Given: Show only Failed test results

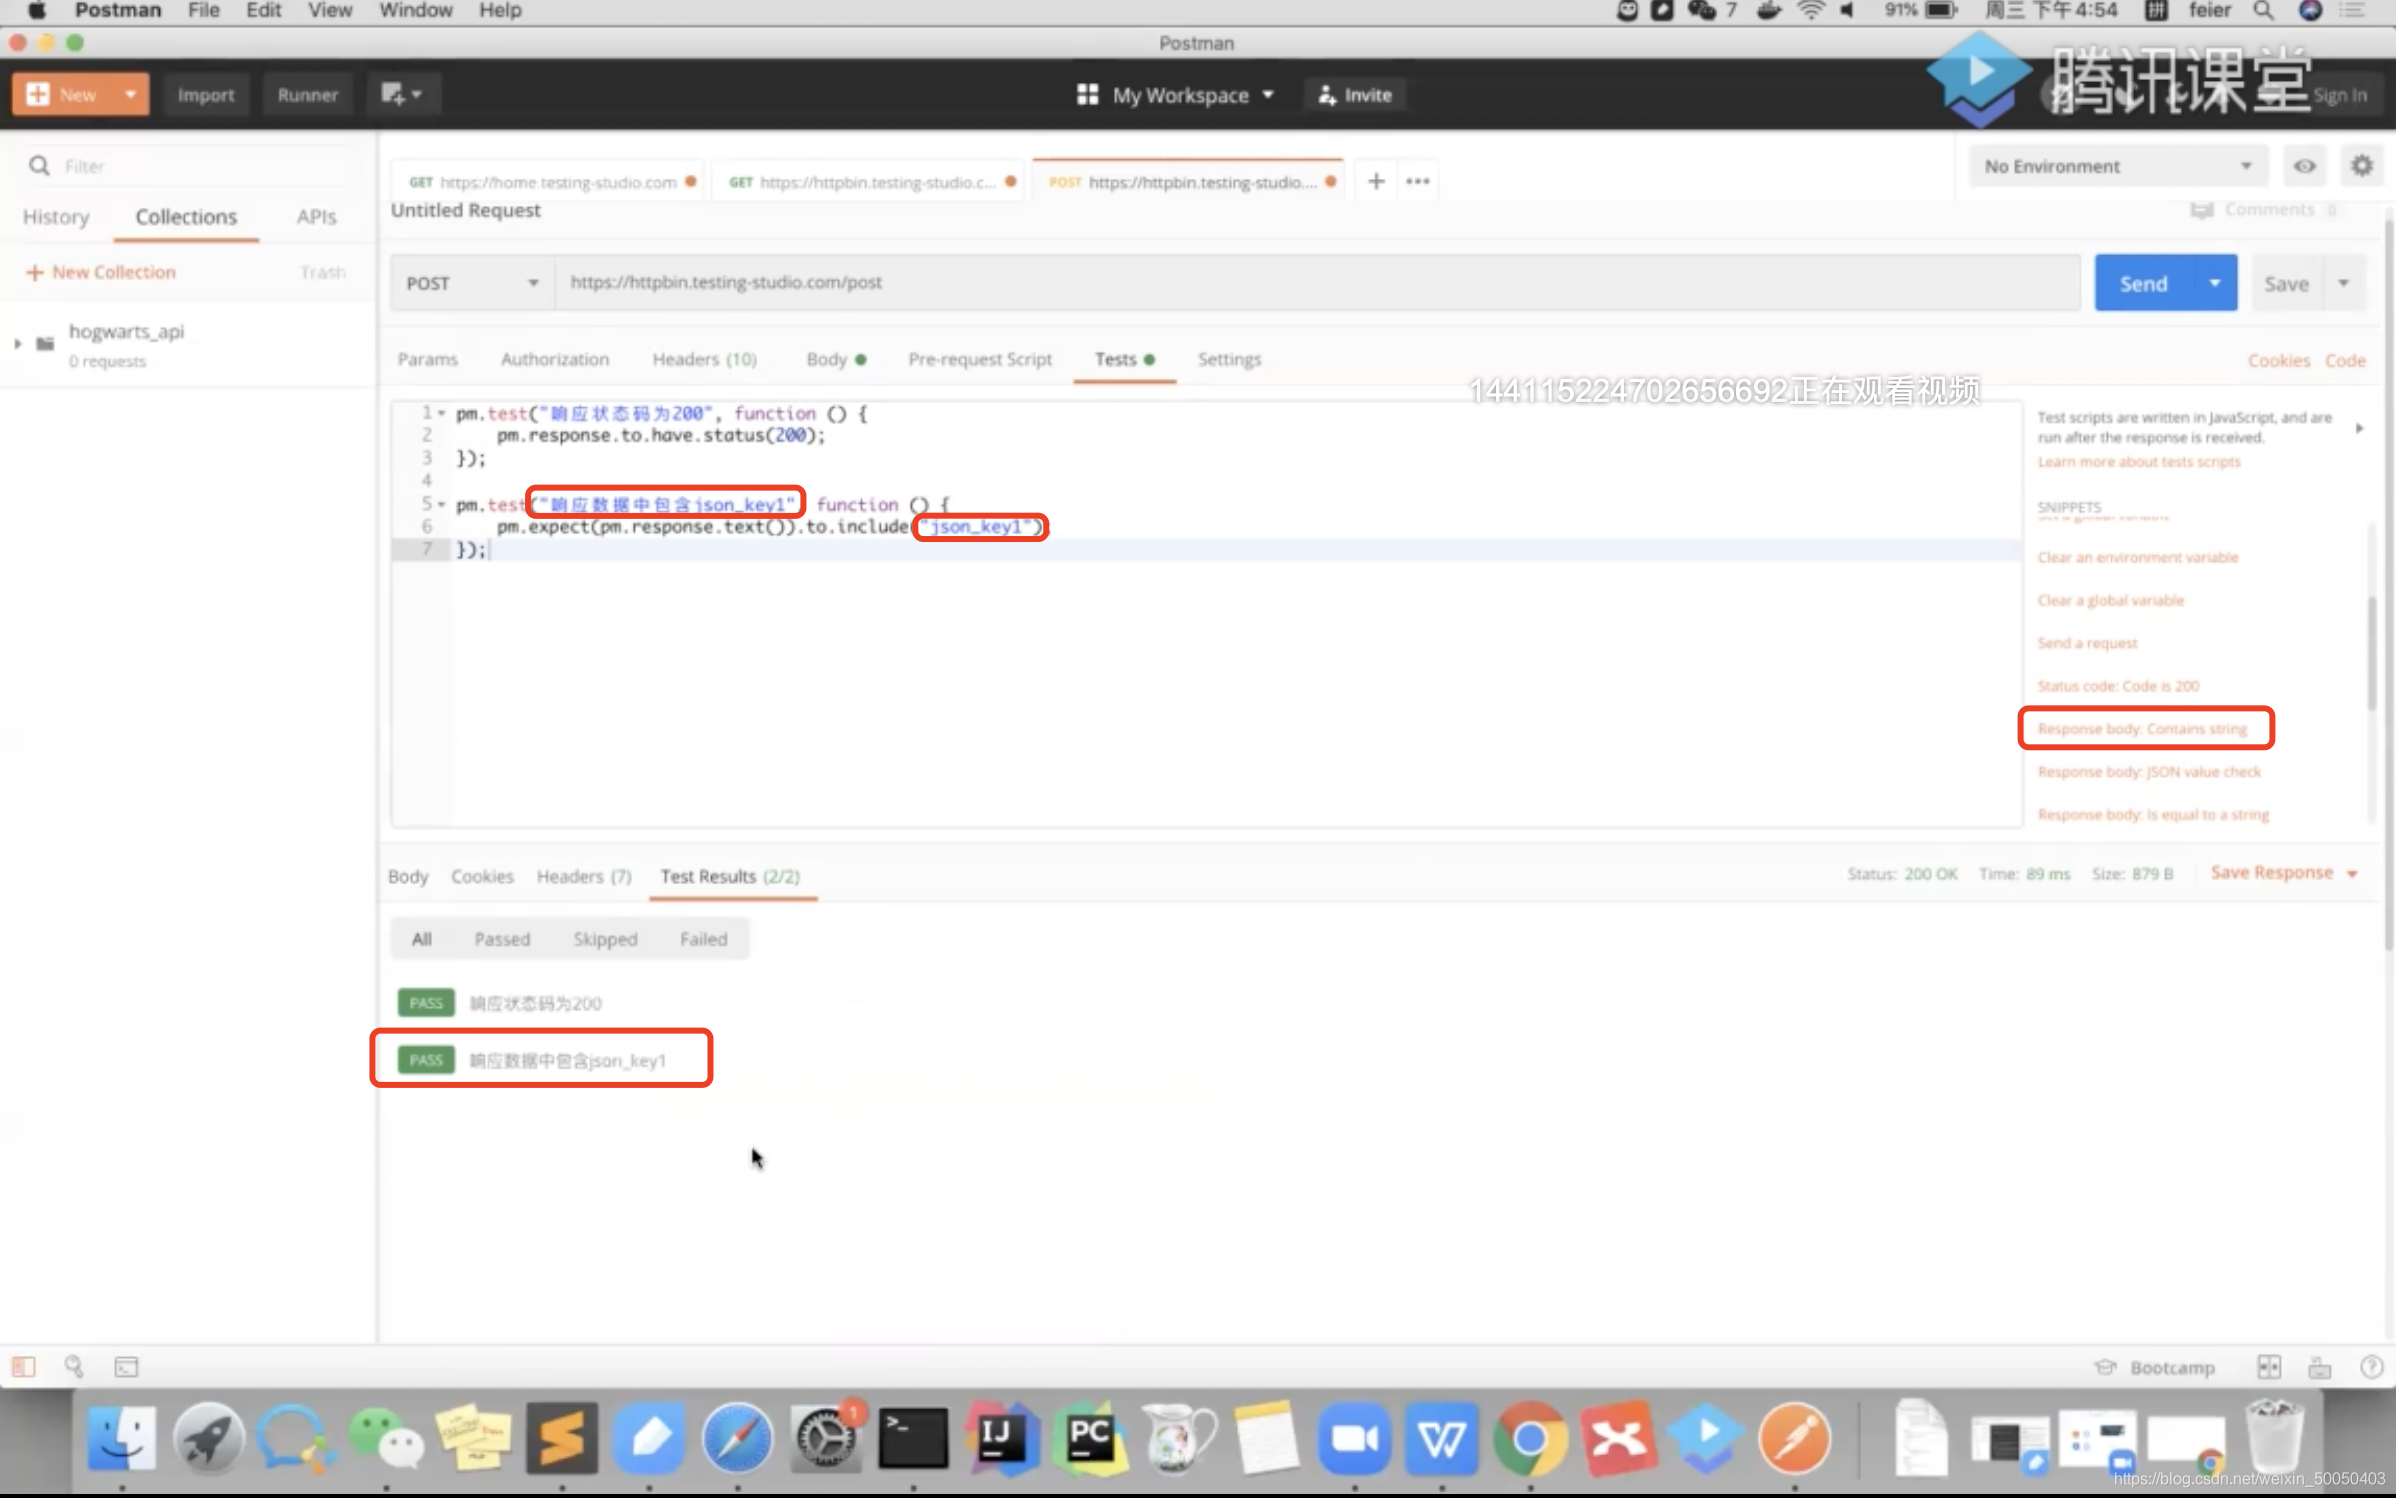Looking at the screenshot, I should click(x=703, y=939).
